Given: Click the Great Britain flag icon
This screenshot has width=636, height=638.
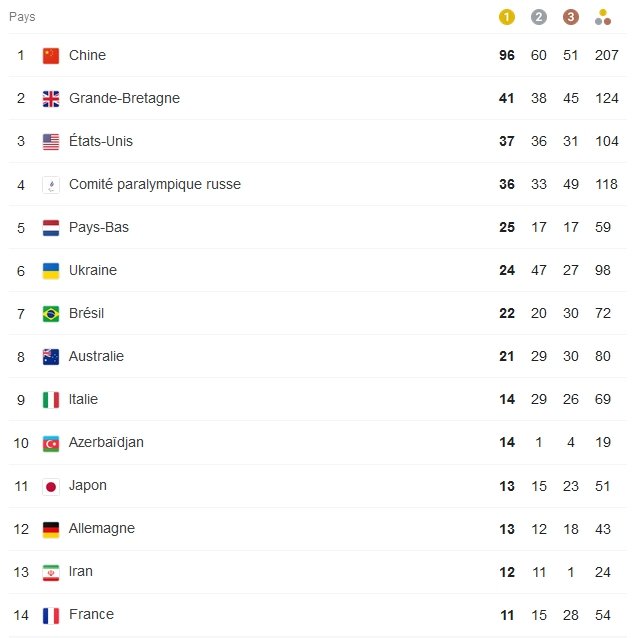Looking at the screenshot, I should click(51, 99).
